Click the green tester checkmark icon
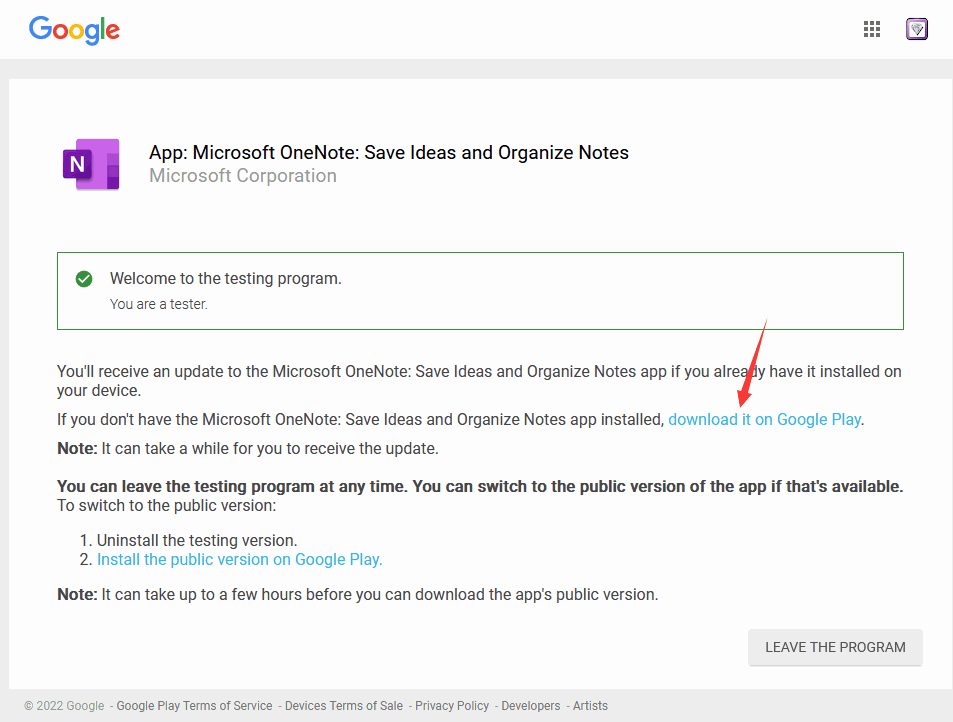Image resolution: width=953 pixels, height=722 pixels. point(84,279)
